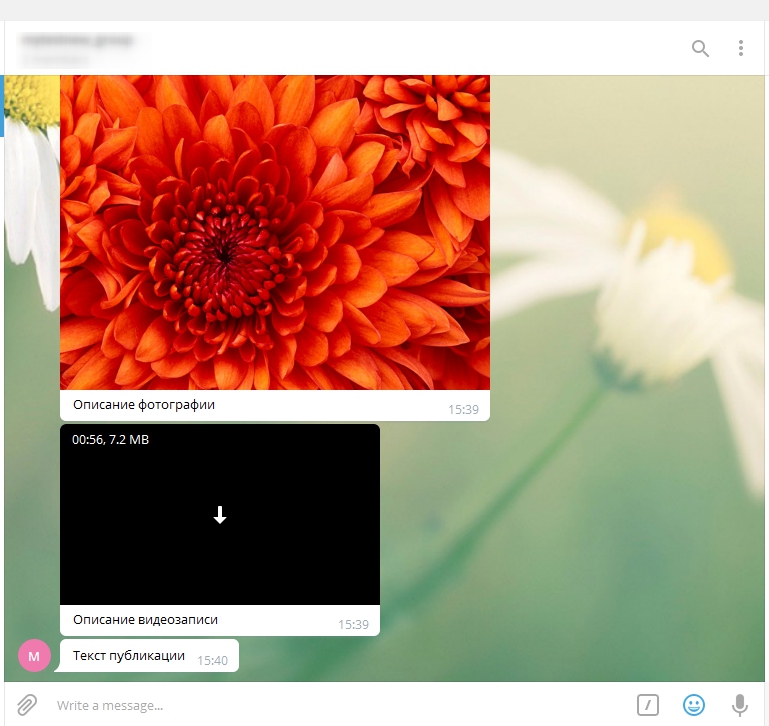Click the 15:39 timestamp under the video
The image size is (769, 726).
pyautogui.click(x=353, y=624)
